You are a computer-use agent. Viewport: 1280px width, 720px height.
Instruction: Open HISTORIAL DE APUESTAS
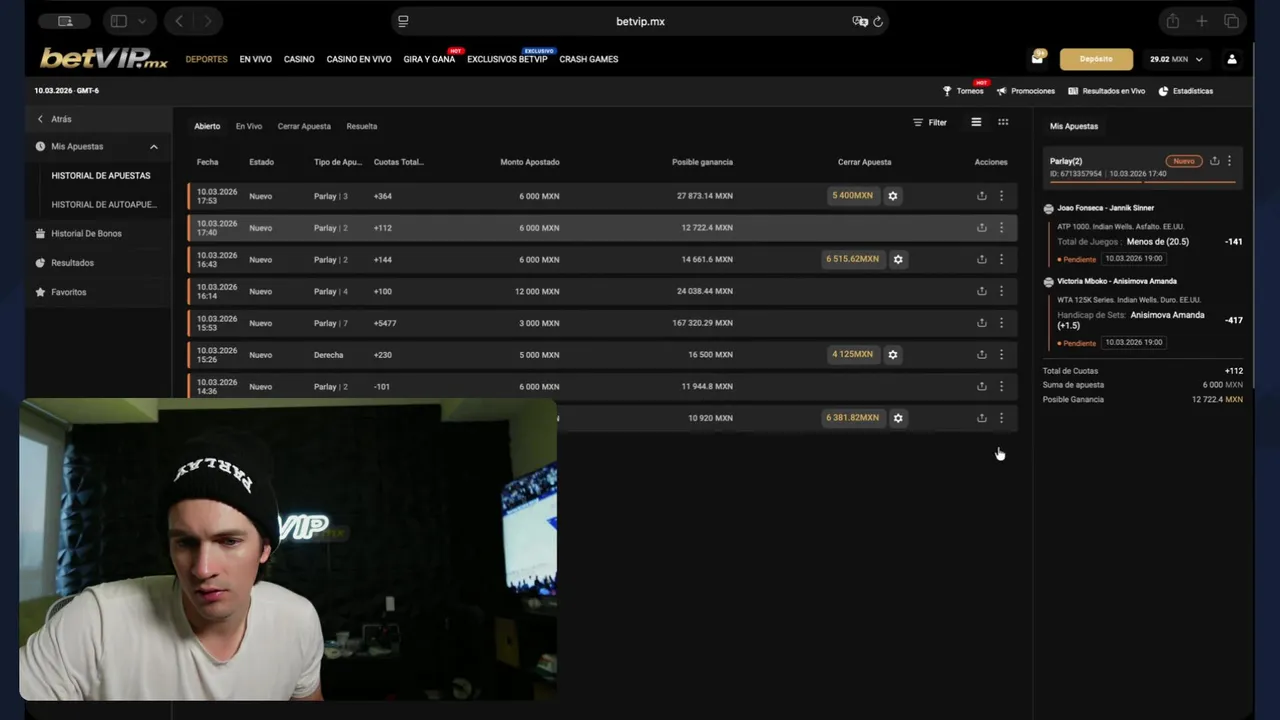[101, 176]
